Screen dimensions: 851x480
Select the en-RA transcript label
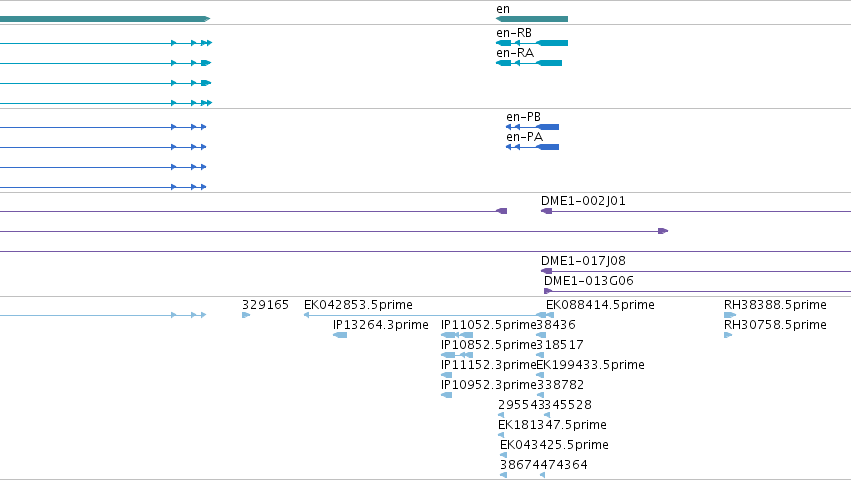tap(515, 53)
